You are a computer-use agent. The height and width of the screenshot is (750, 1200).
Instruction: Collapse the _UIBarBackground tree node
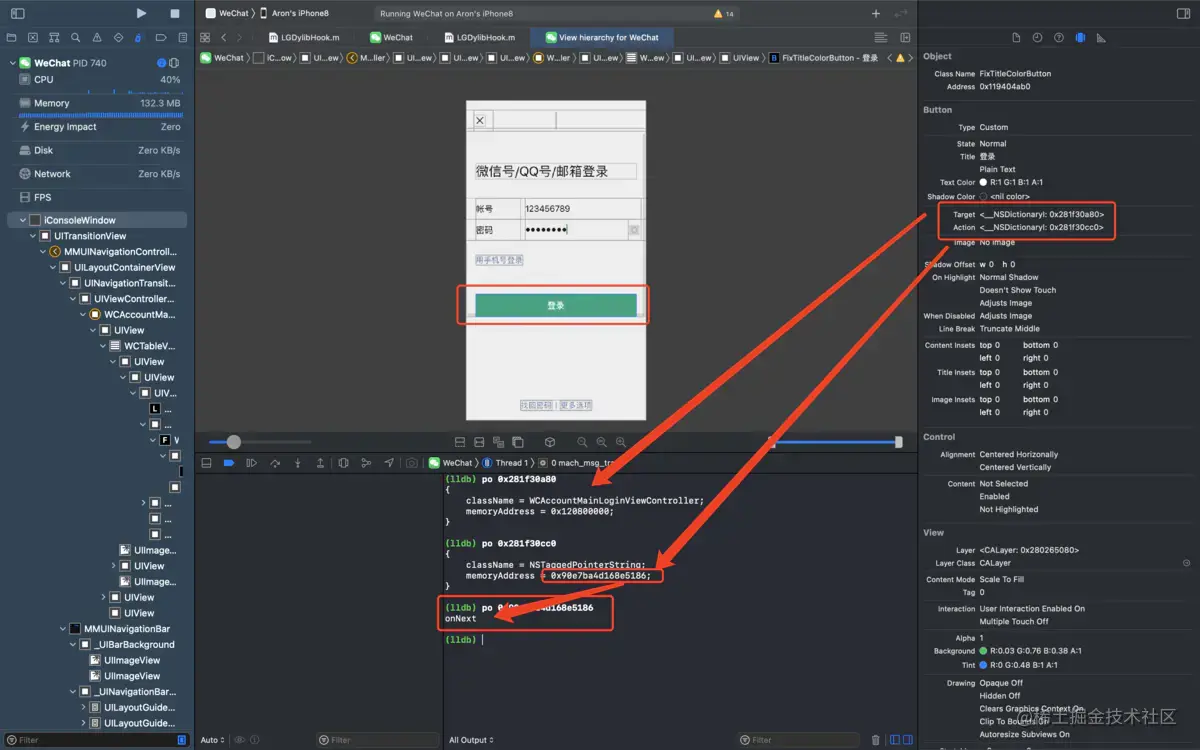point(73,645)
